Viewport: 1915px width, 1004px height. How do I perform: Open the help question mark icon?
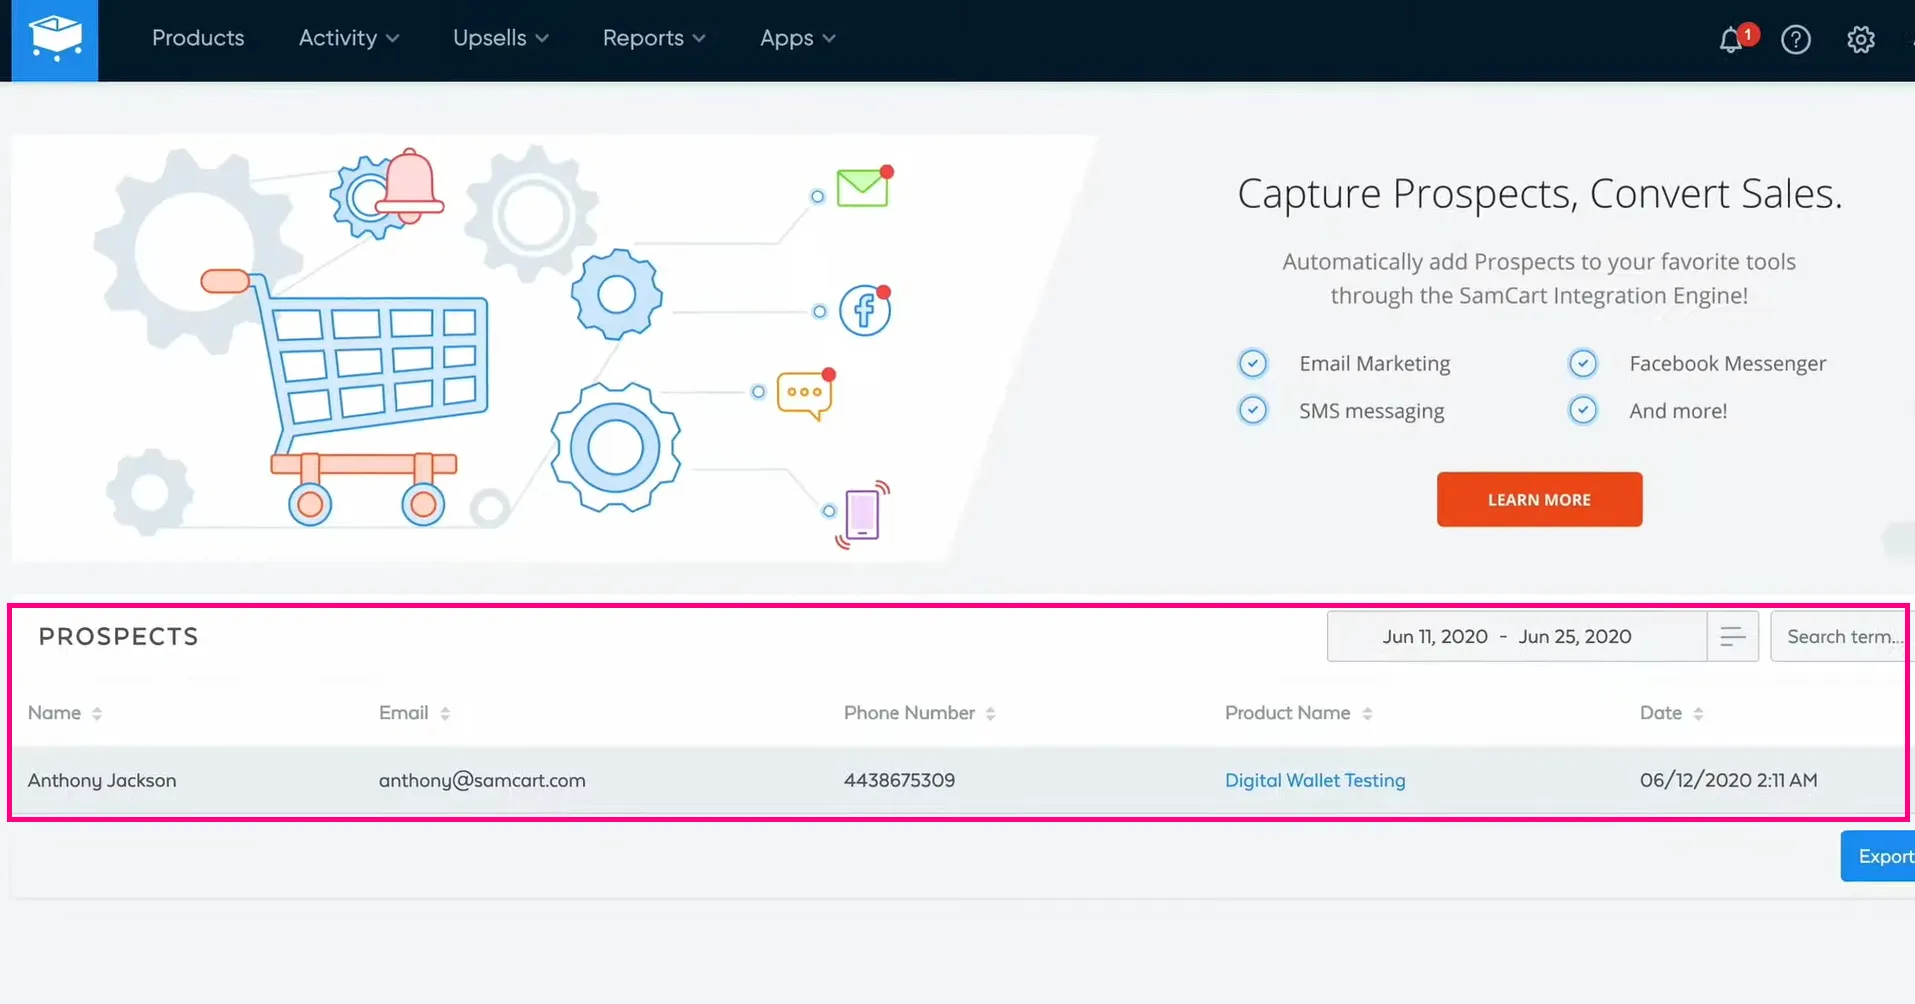coord(1796,40)
